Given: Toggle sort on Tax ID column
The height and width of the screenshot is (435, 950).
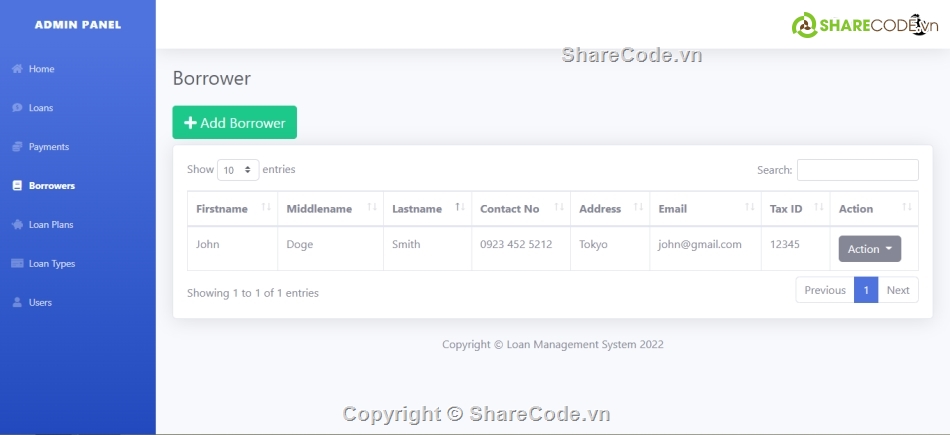Looking at the screenshot, I should [818, 208].
